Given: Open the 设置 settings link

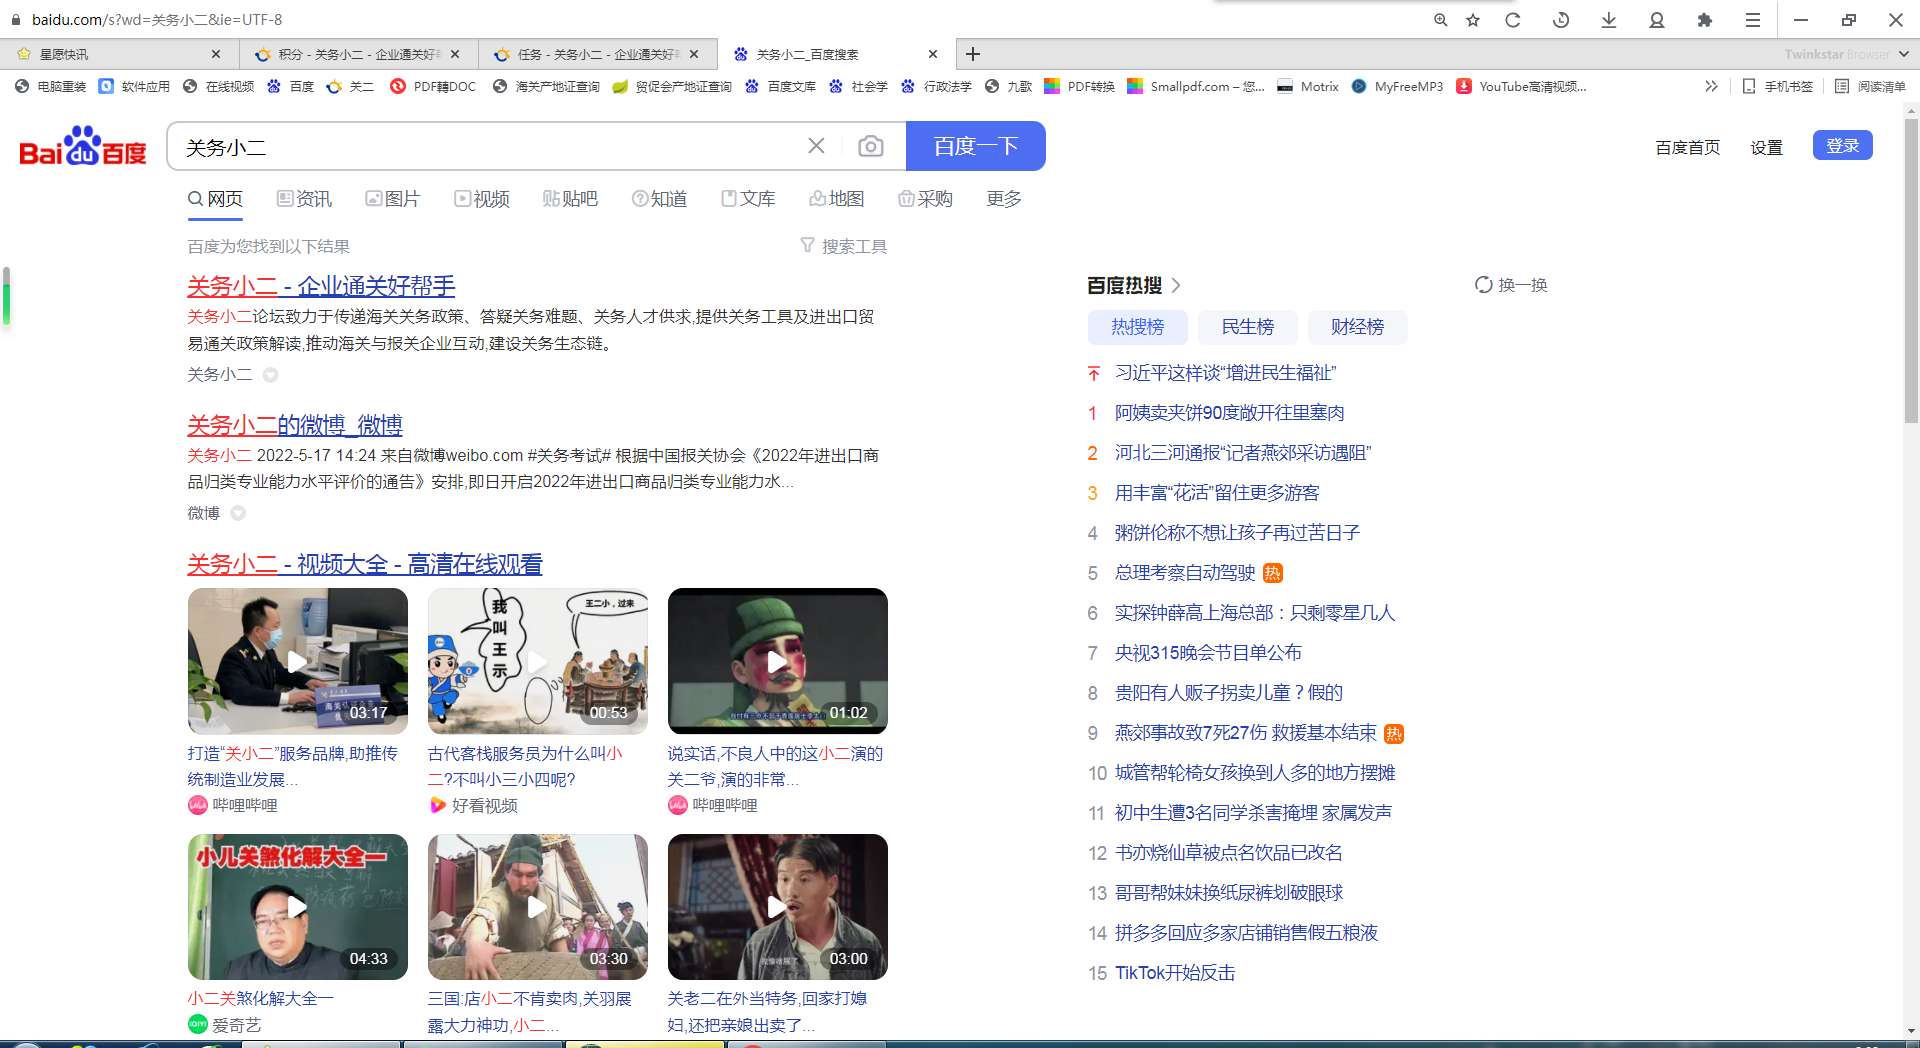Looking at the screenshot, I should click(1767, 147).
